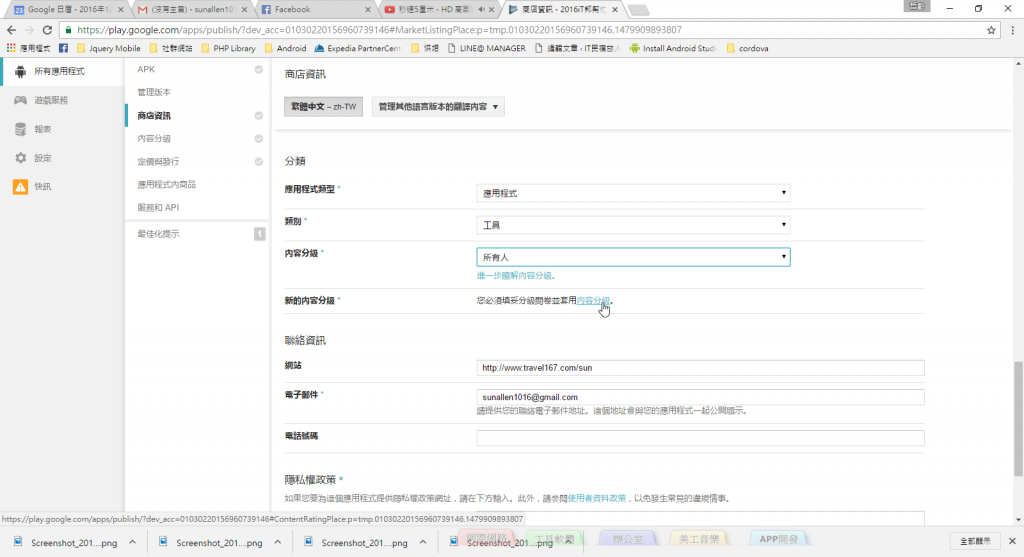Click 定價與發行 completion check mark
This screenshot has height=557, width=1024.
tap(259, 161)
